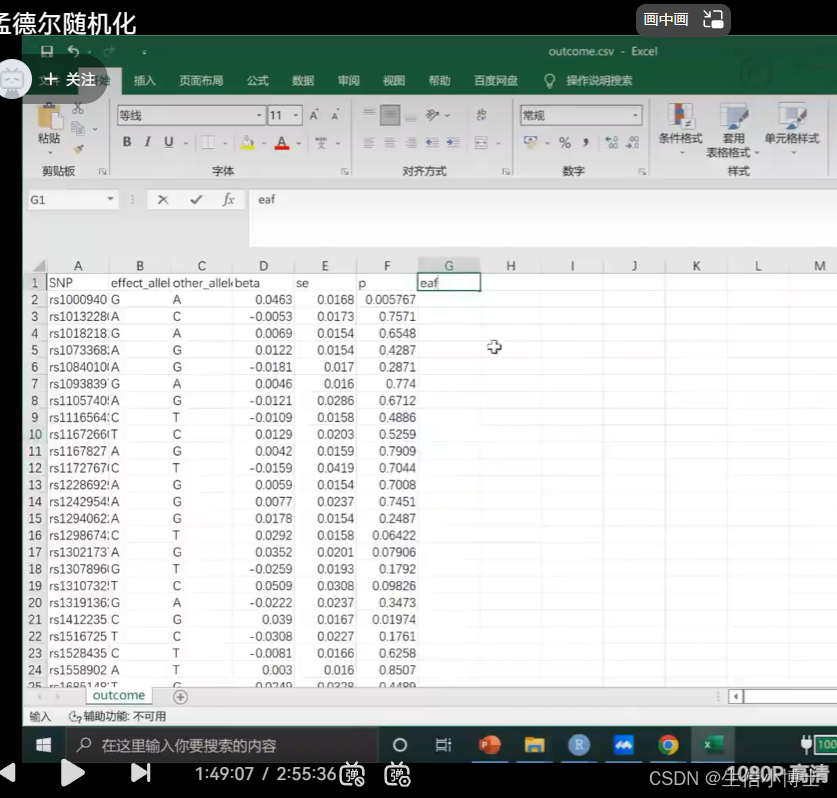The width and height of the screenshot is (837, 798).
Task: Open the number format dropdown 常规
Action: point(635,115)
